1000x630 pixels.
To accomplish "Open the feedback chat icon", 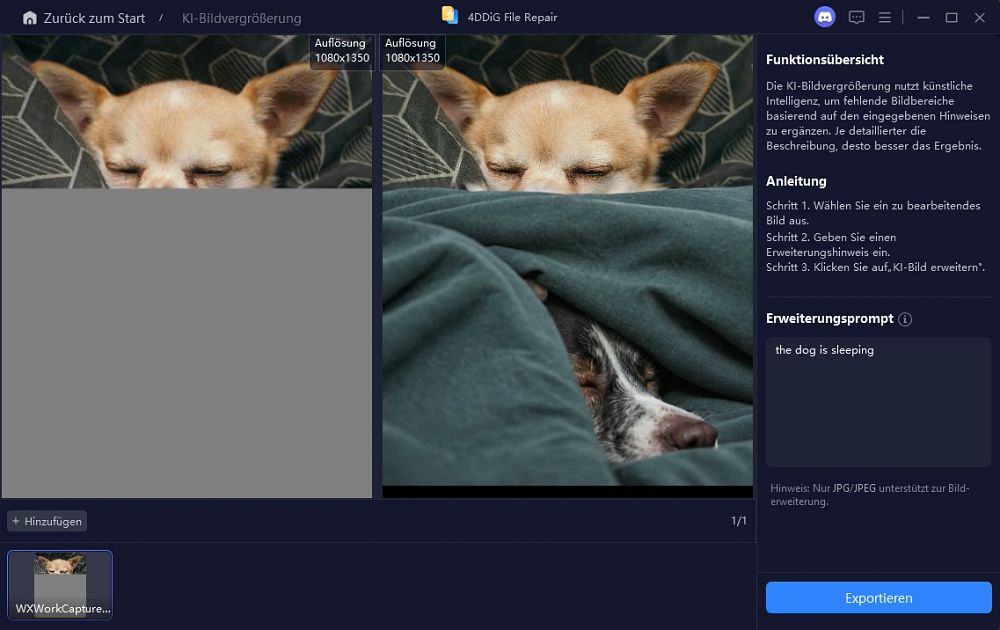I will pyautogui.click(x=857, y=18).
